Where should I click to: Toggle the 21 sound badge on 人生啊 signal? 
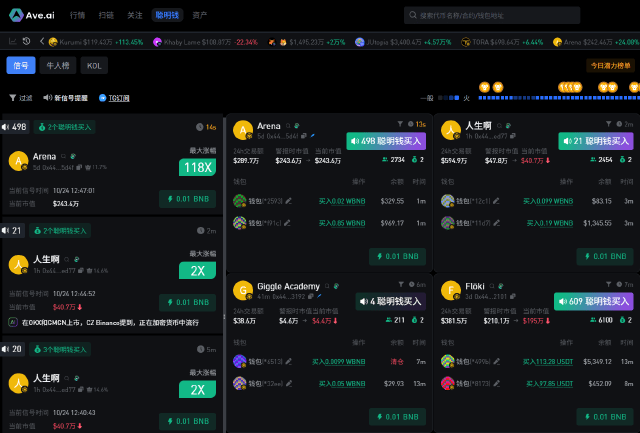click(13, 231)
